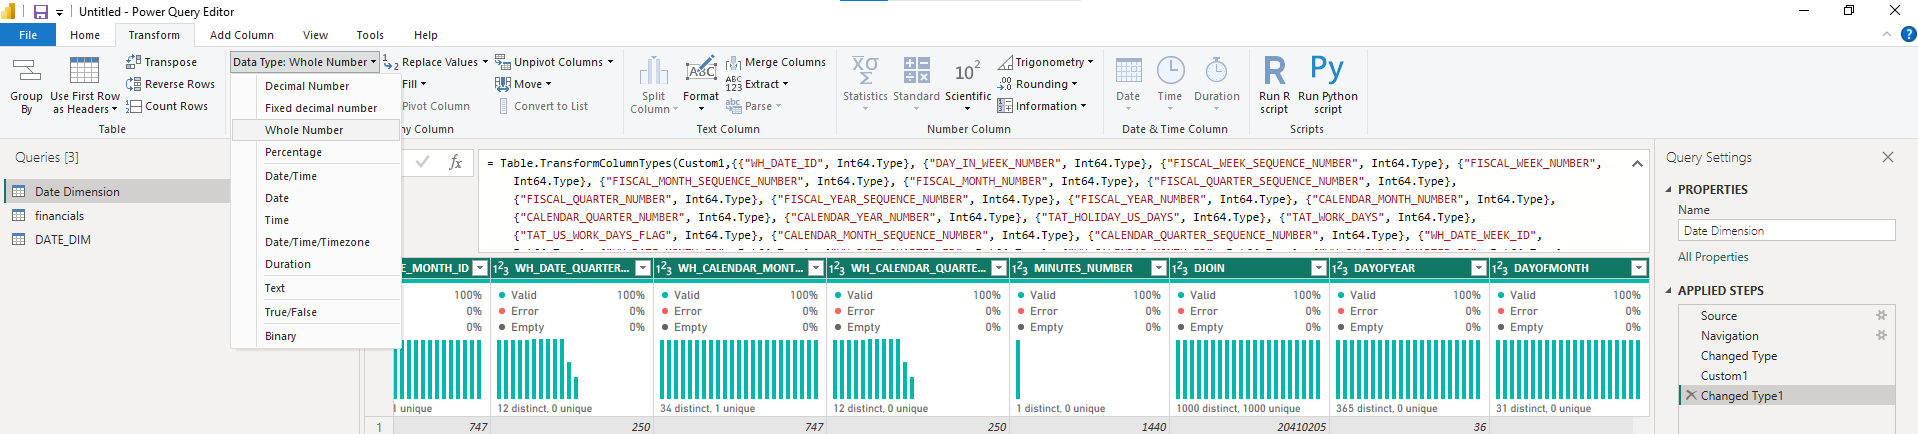The image size is (1918, 434).
Task: Collapse the ribbon with the chevron
Action: tap(1887, 34)
